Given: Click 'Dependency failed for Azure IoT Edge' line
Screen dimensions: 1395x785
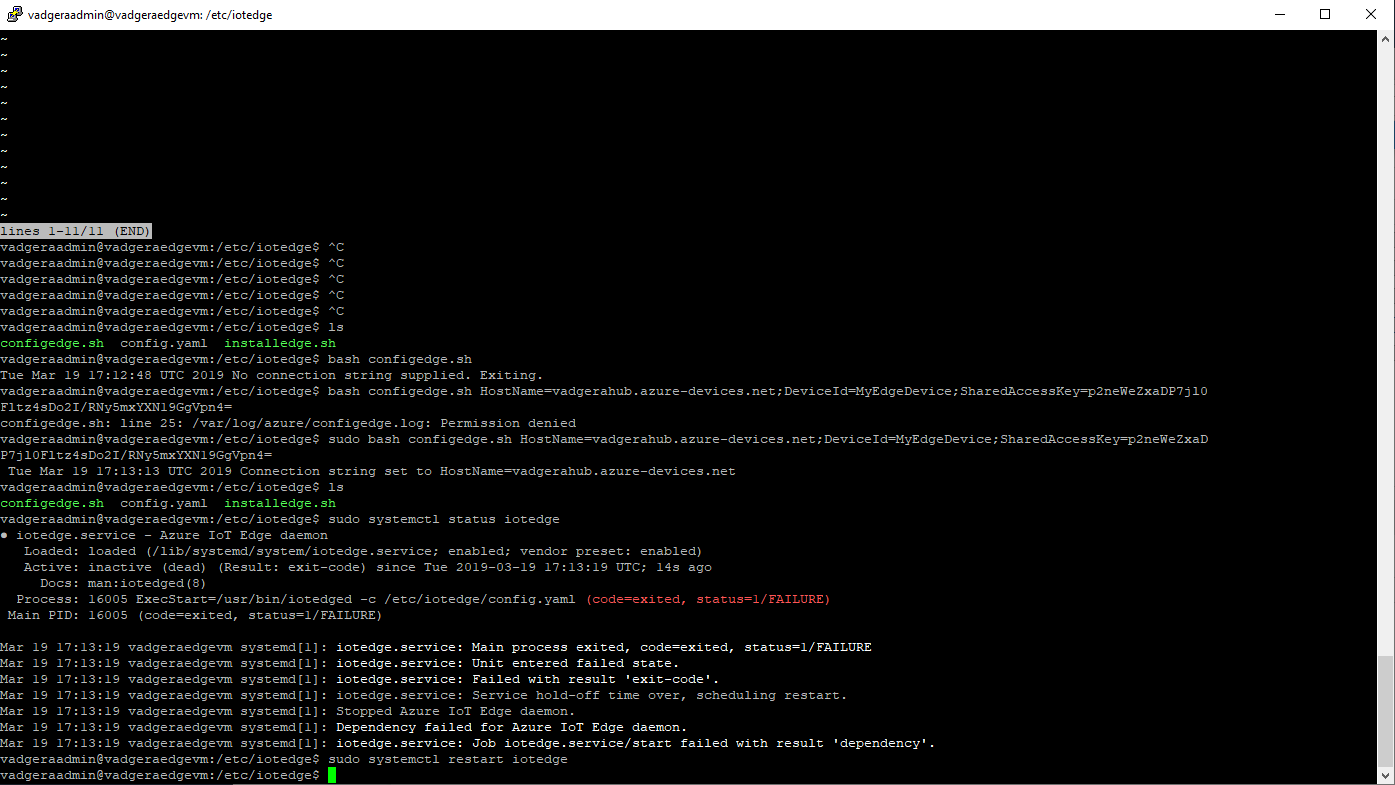Looking at the screenshot, I should coord(344,727).
